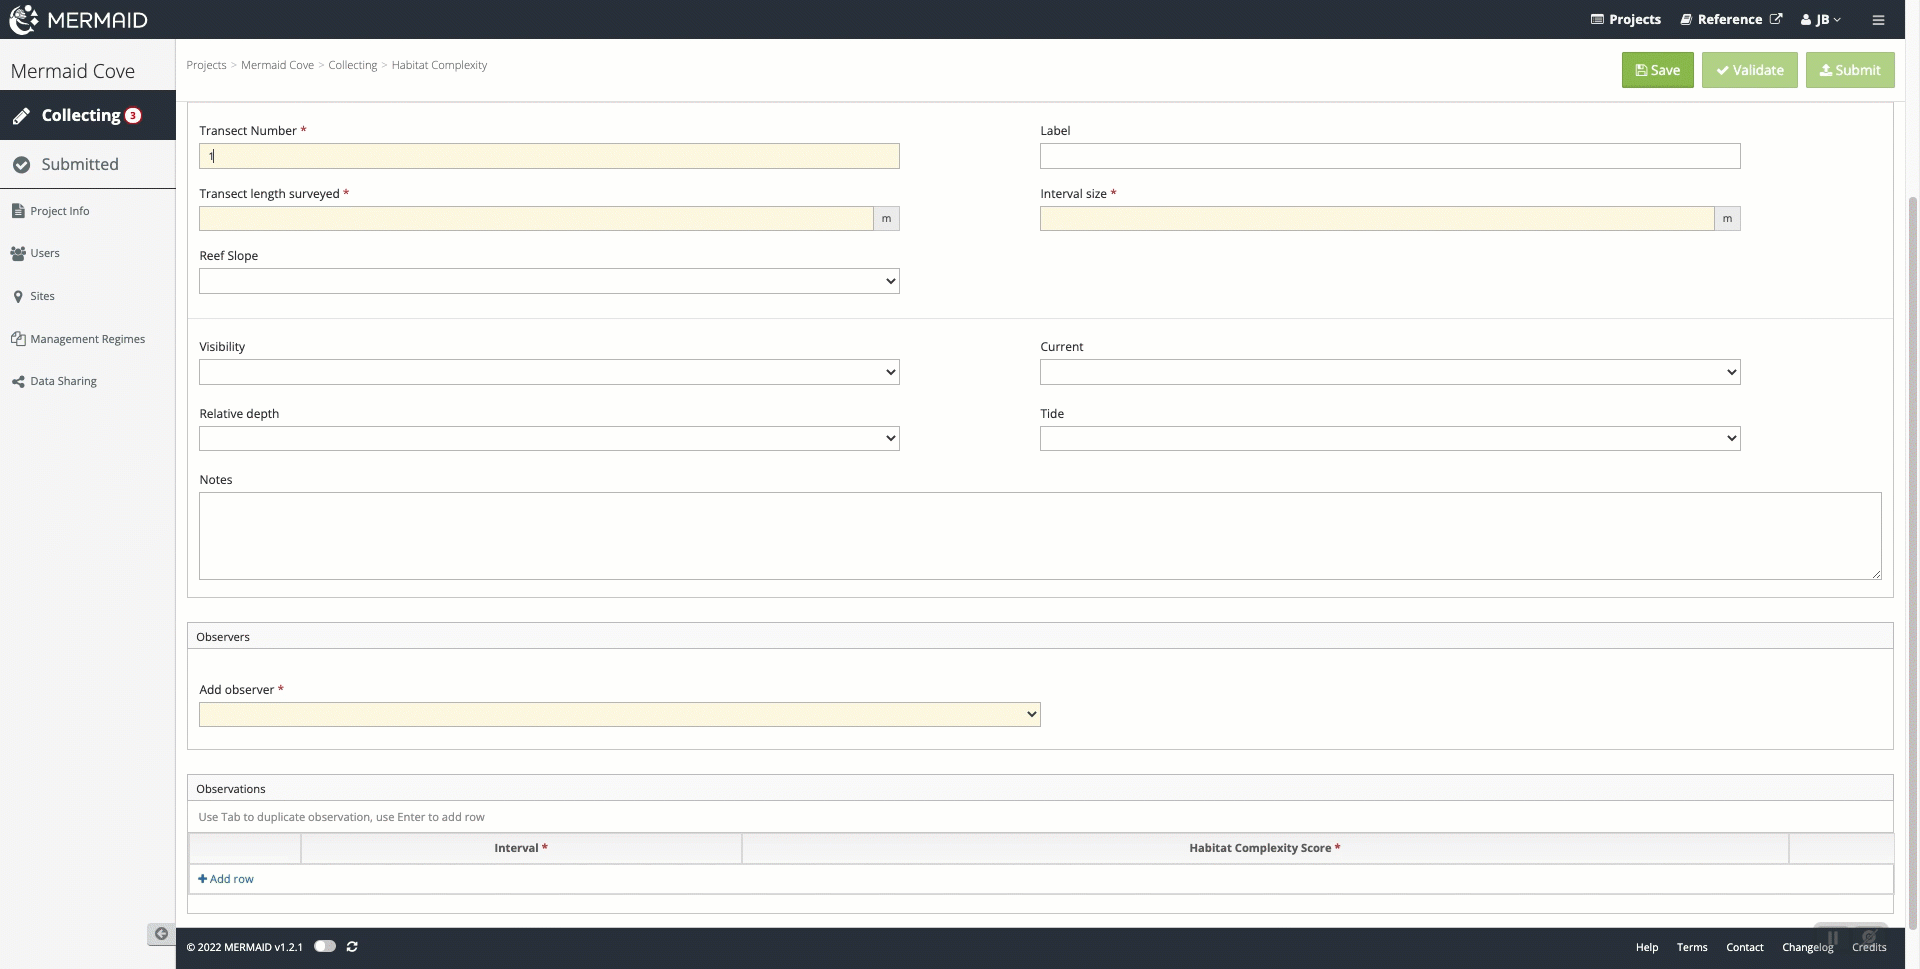Click the refresh sync icon in footer

pos(352,946)
